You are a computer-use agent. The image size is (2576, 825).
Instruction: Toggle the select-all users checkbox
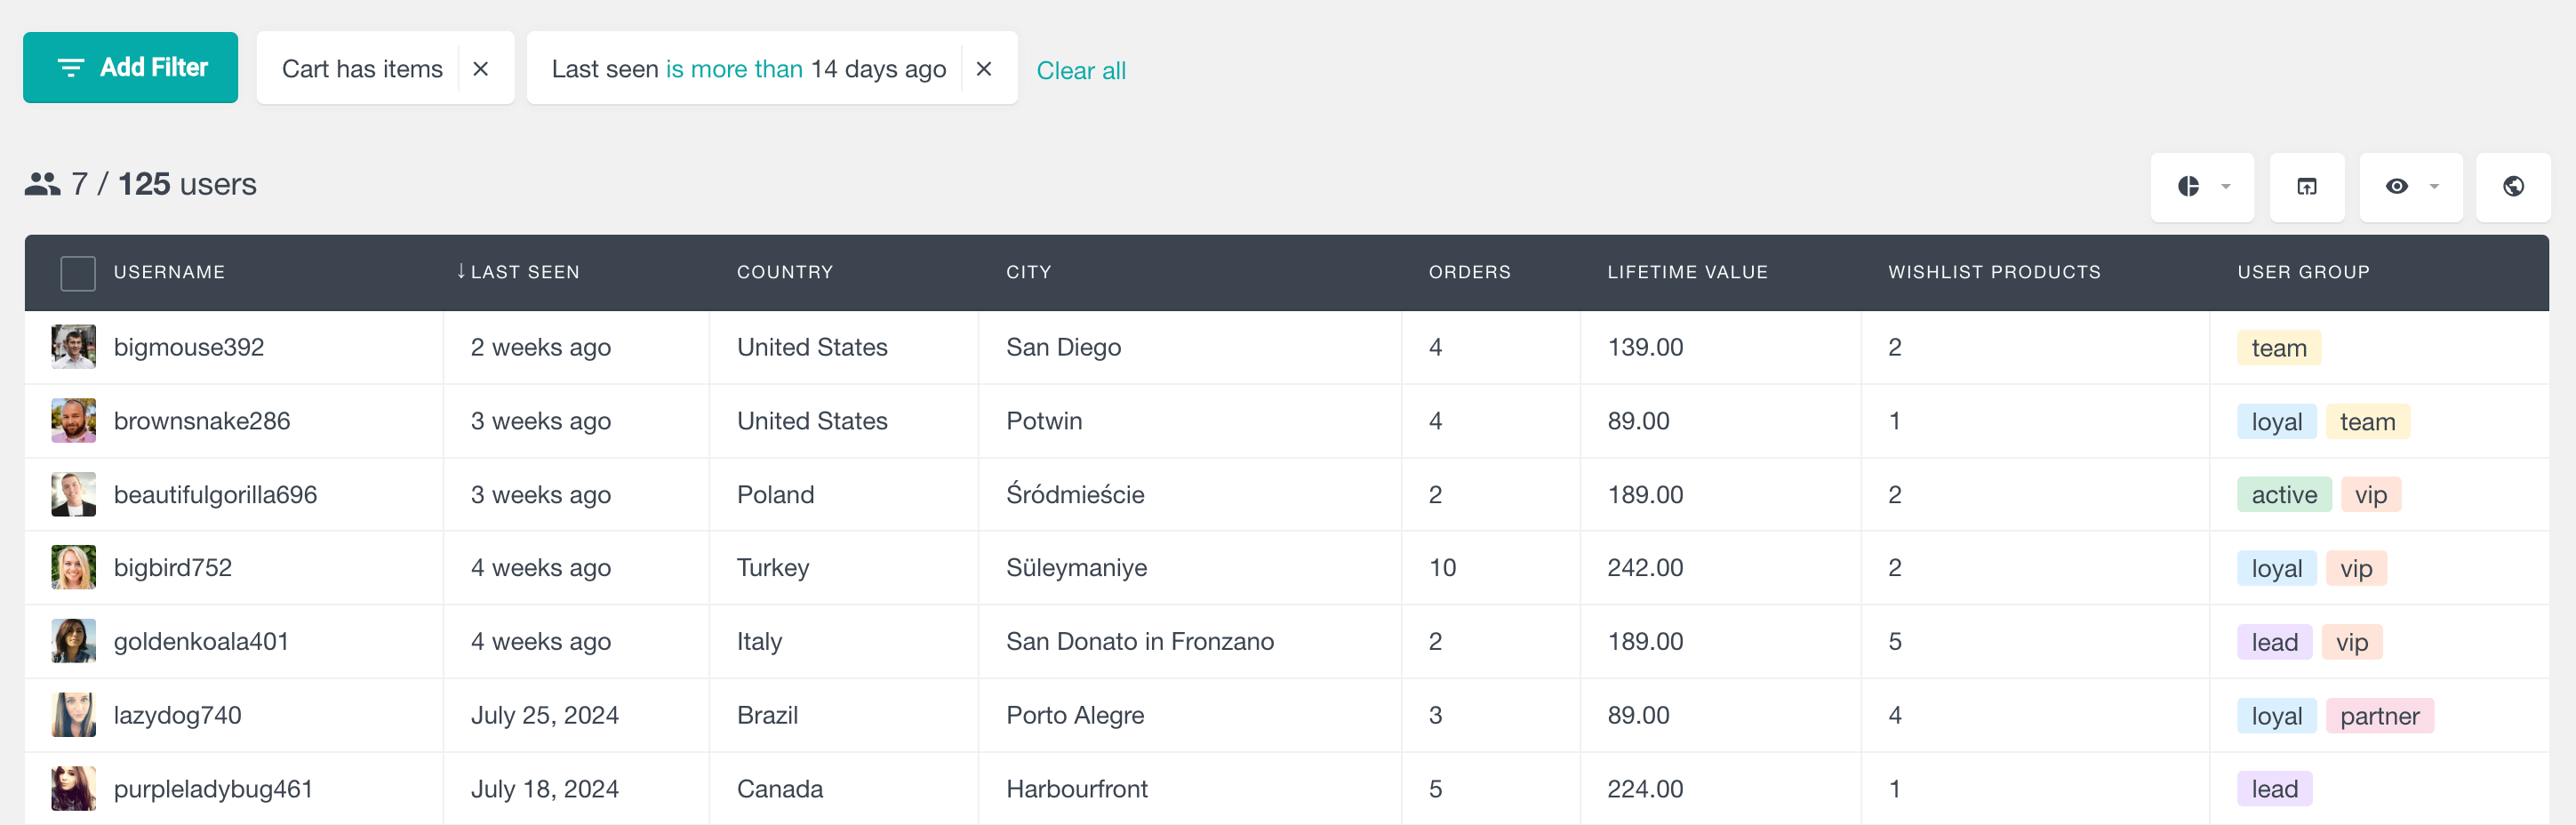tap(78, 273)
